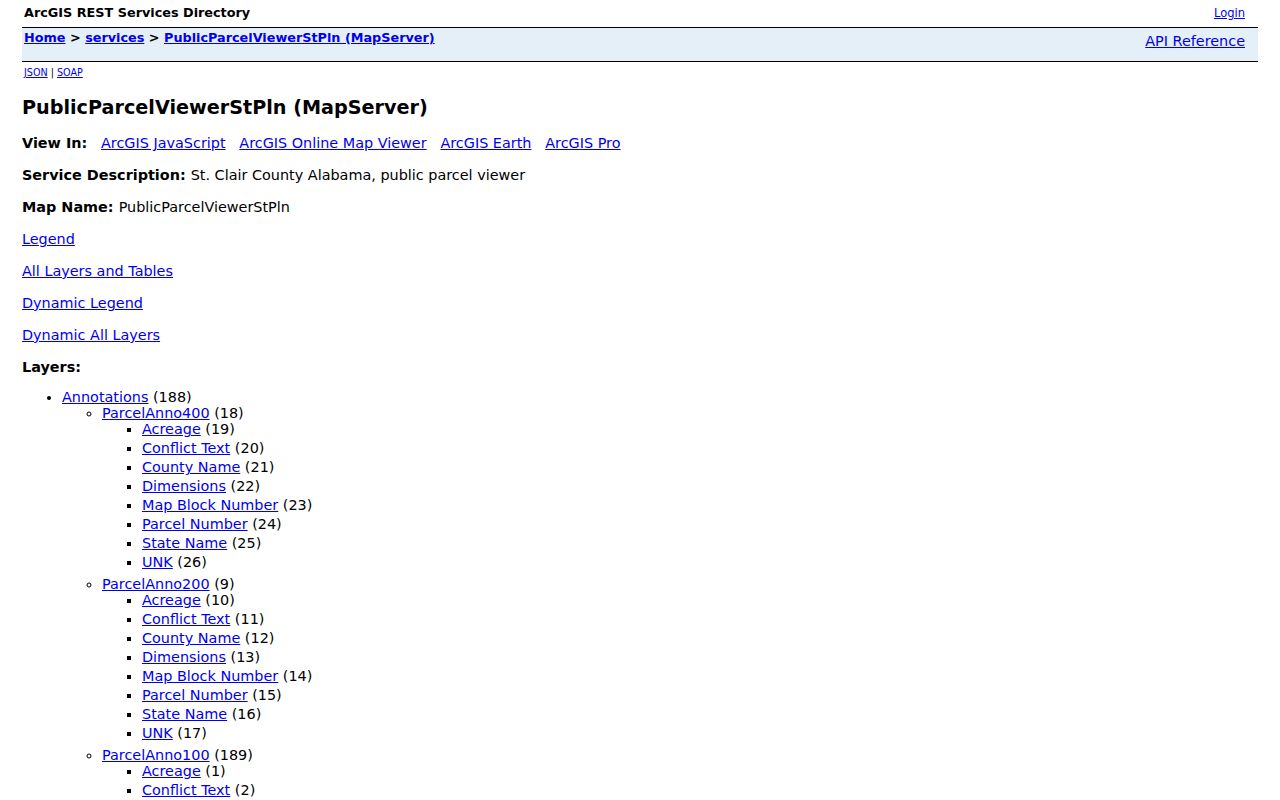Click PublicParcelViewerStPln (MapServer) breadcrumb link
The image size is (1280, 800).
tap(299, 38)
